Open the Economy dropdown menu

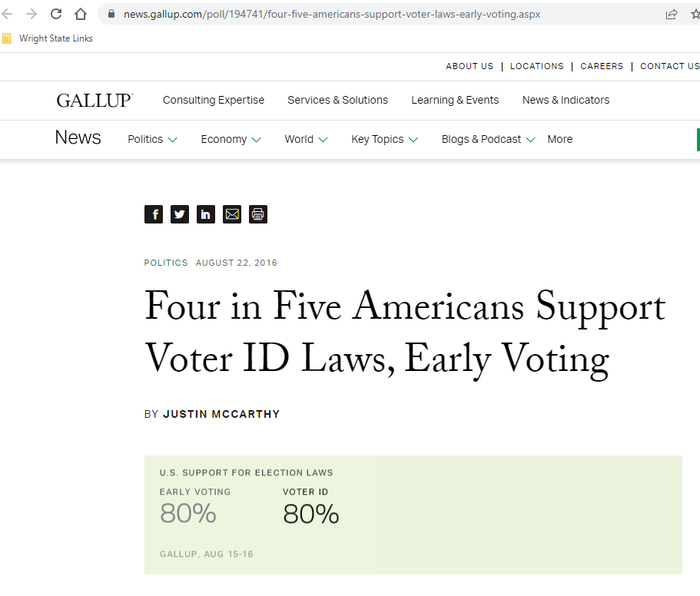click(230, 139)
